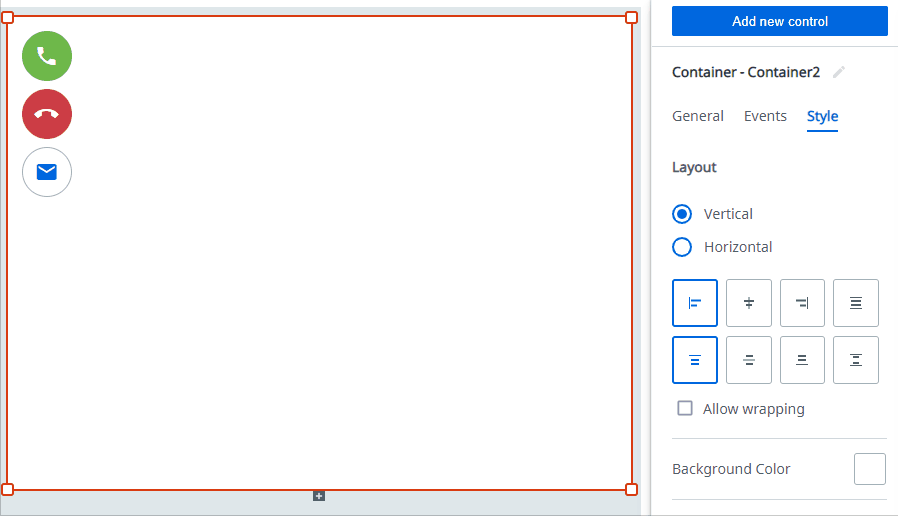Click the Add new control button
The height and width of the screenshot is (516, 898).
[779, 21]
